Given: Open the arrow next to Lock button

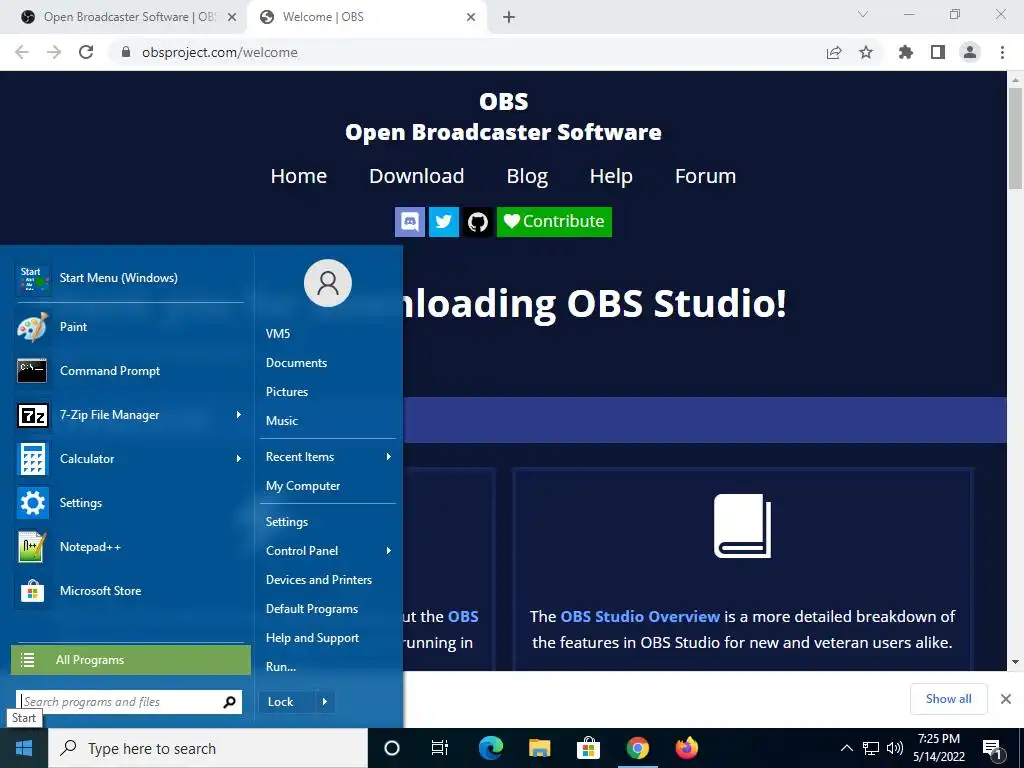Looking at the screenshot, I should pyautogui.click(x=325, y=702).
